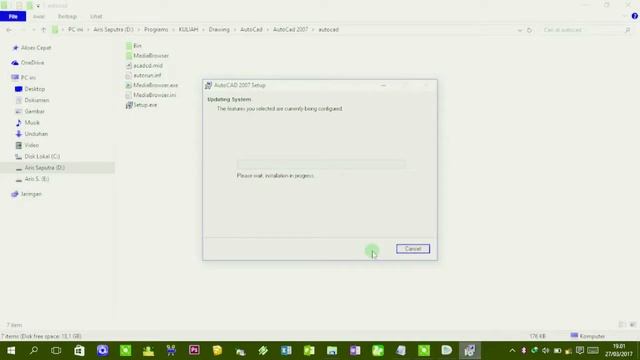The width and height of the screenshot is (640, 360).
Task: Open taskbar Search magnifier
Action: tap(34, 351)
